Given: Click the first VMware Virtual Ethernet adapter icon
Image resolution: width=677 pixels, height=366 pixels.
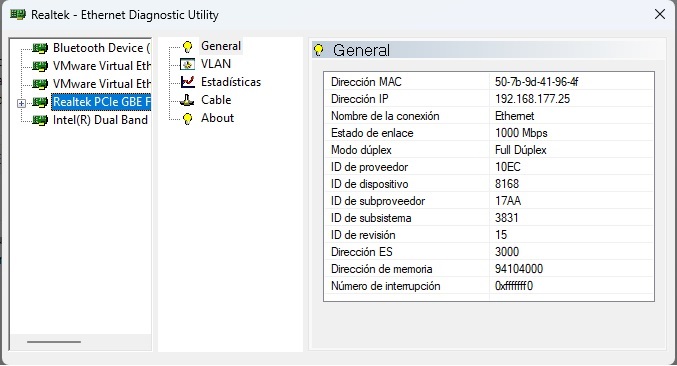Looking at the screenshot, I should (40, 66).
